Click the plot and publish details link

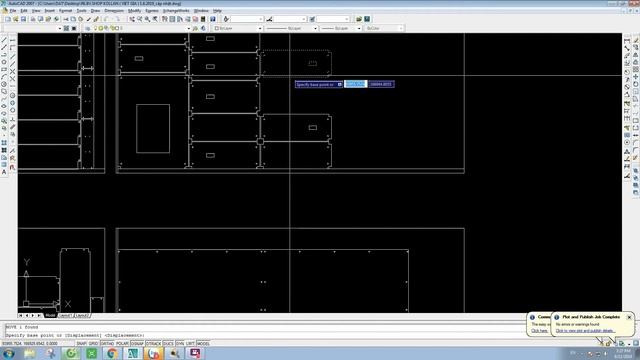tap(585, 331)
